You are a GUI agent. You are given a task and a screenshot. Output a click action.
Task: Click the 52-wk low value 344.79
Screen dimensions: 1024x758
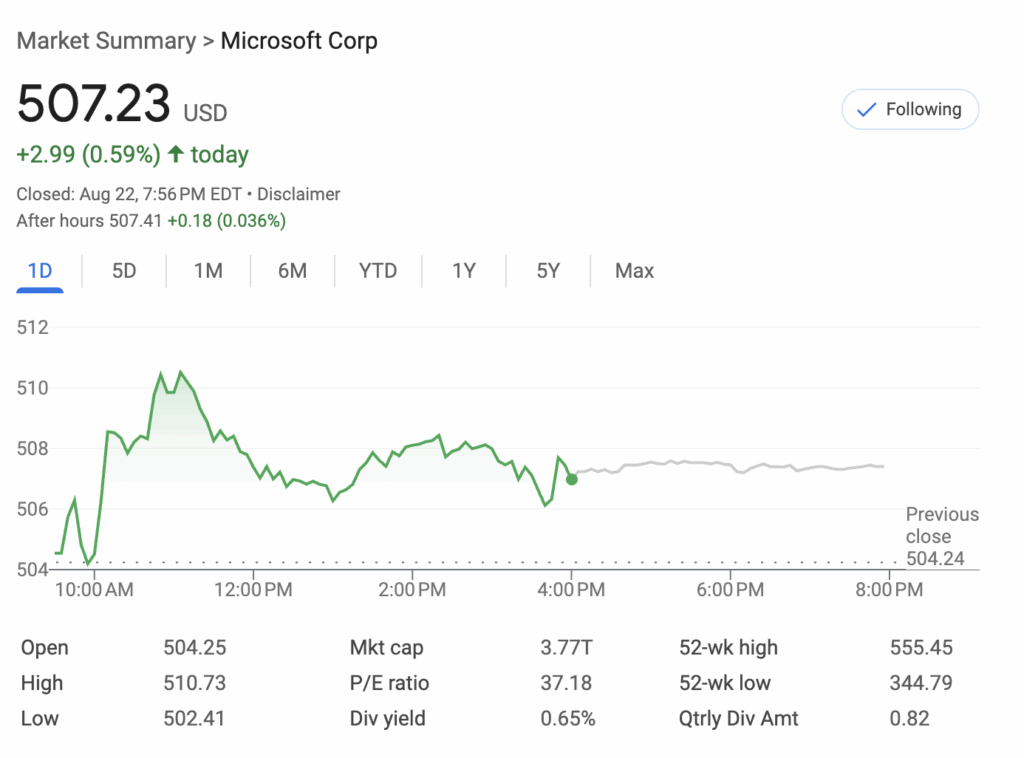point(921,683)
